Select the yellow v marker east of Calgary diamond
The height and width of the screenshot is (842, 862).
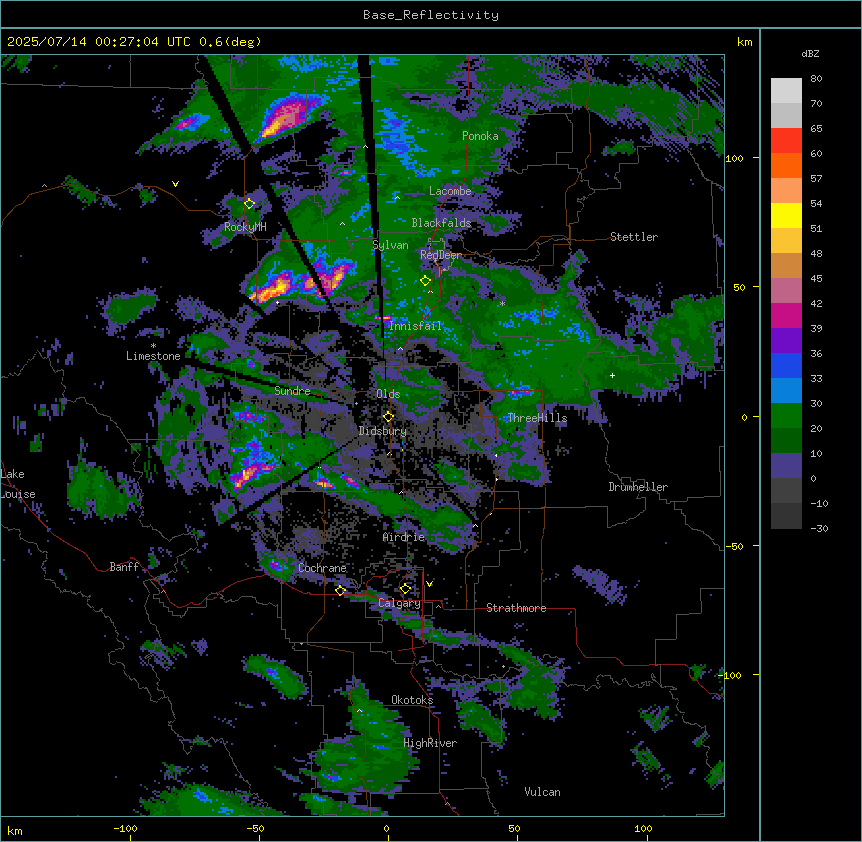pos(429,584)
